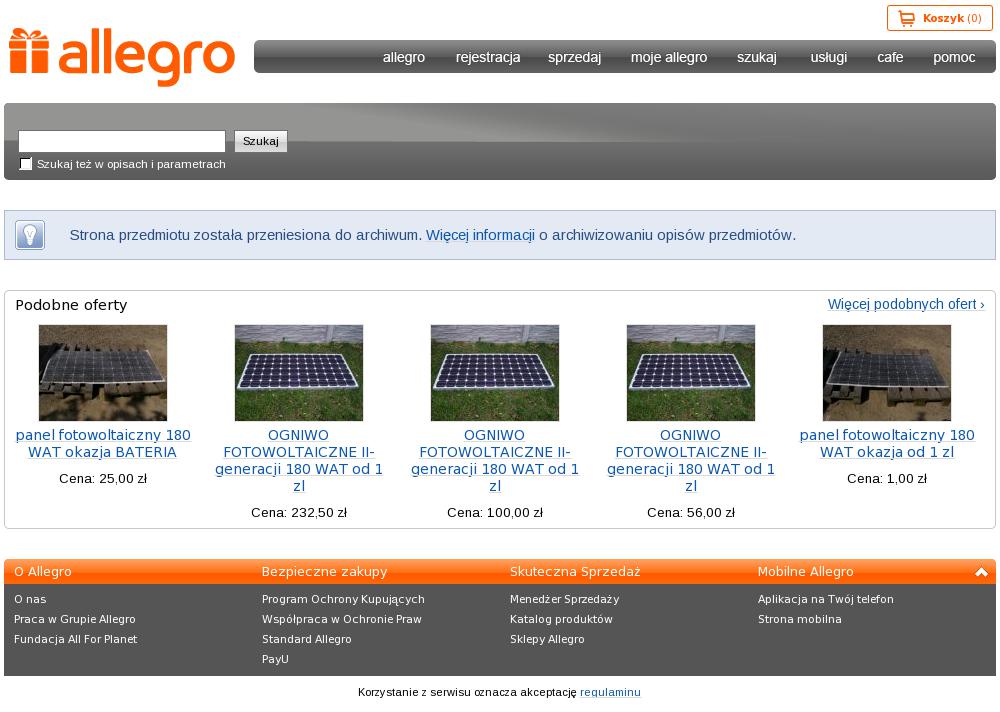The height and width of the screenshot is (712, 1000).
Task: Open Aplikacja na Twój telefon link
Action: click(x=826, y=599)
